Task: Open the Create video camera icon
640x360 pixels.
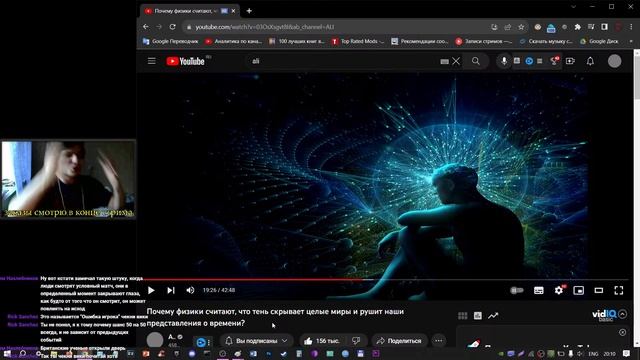Action: pyautogui.click(x=570, y=61)
